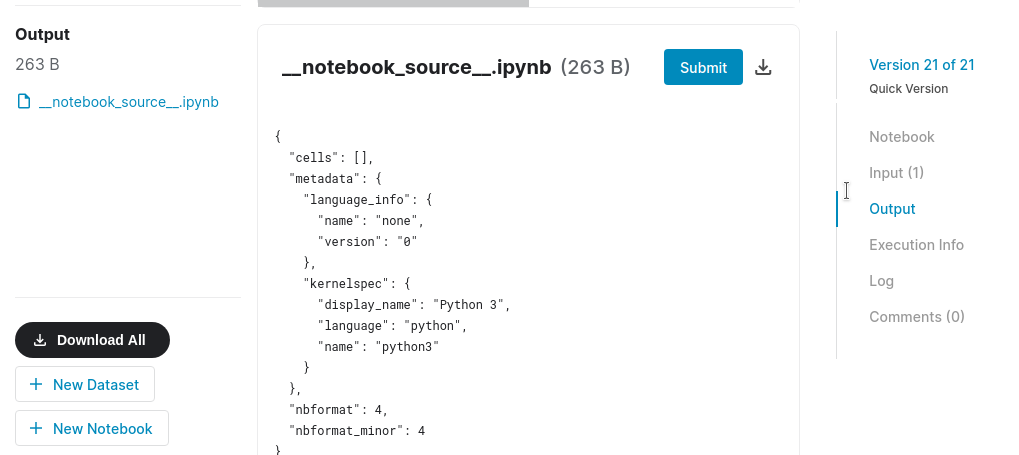Click the plus icon on the New Notebook button

(36, 428)
